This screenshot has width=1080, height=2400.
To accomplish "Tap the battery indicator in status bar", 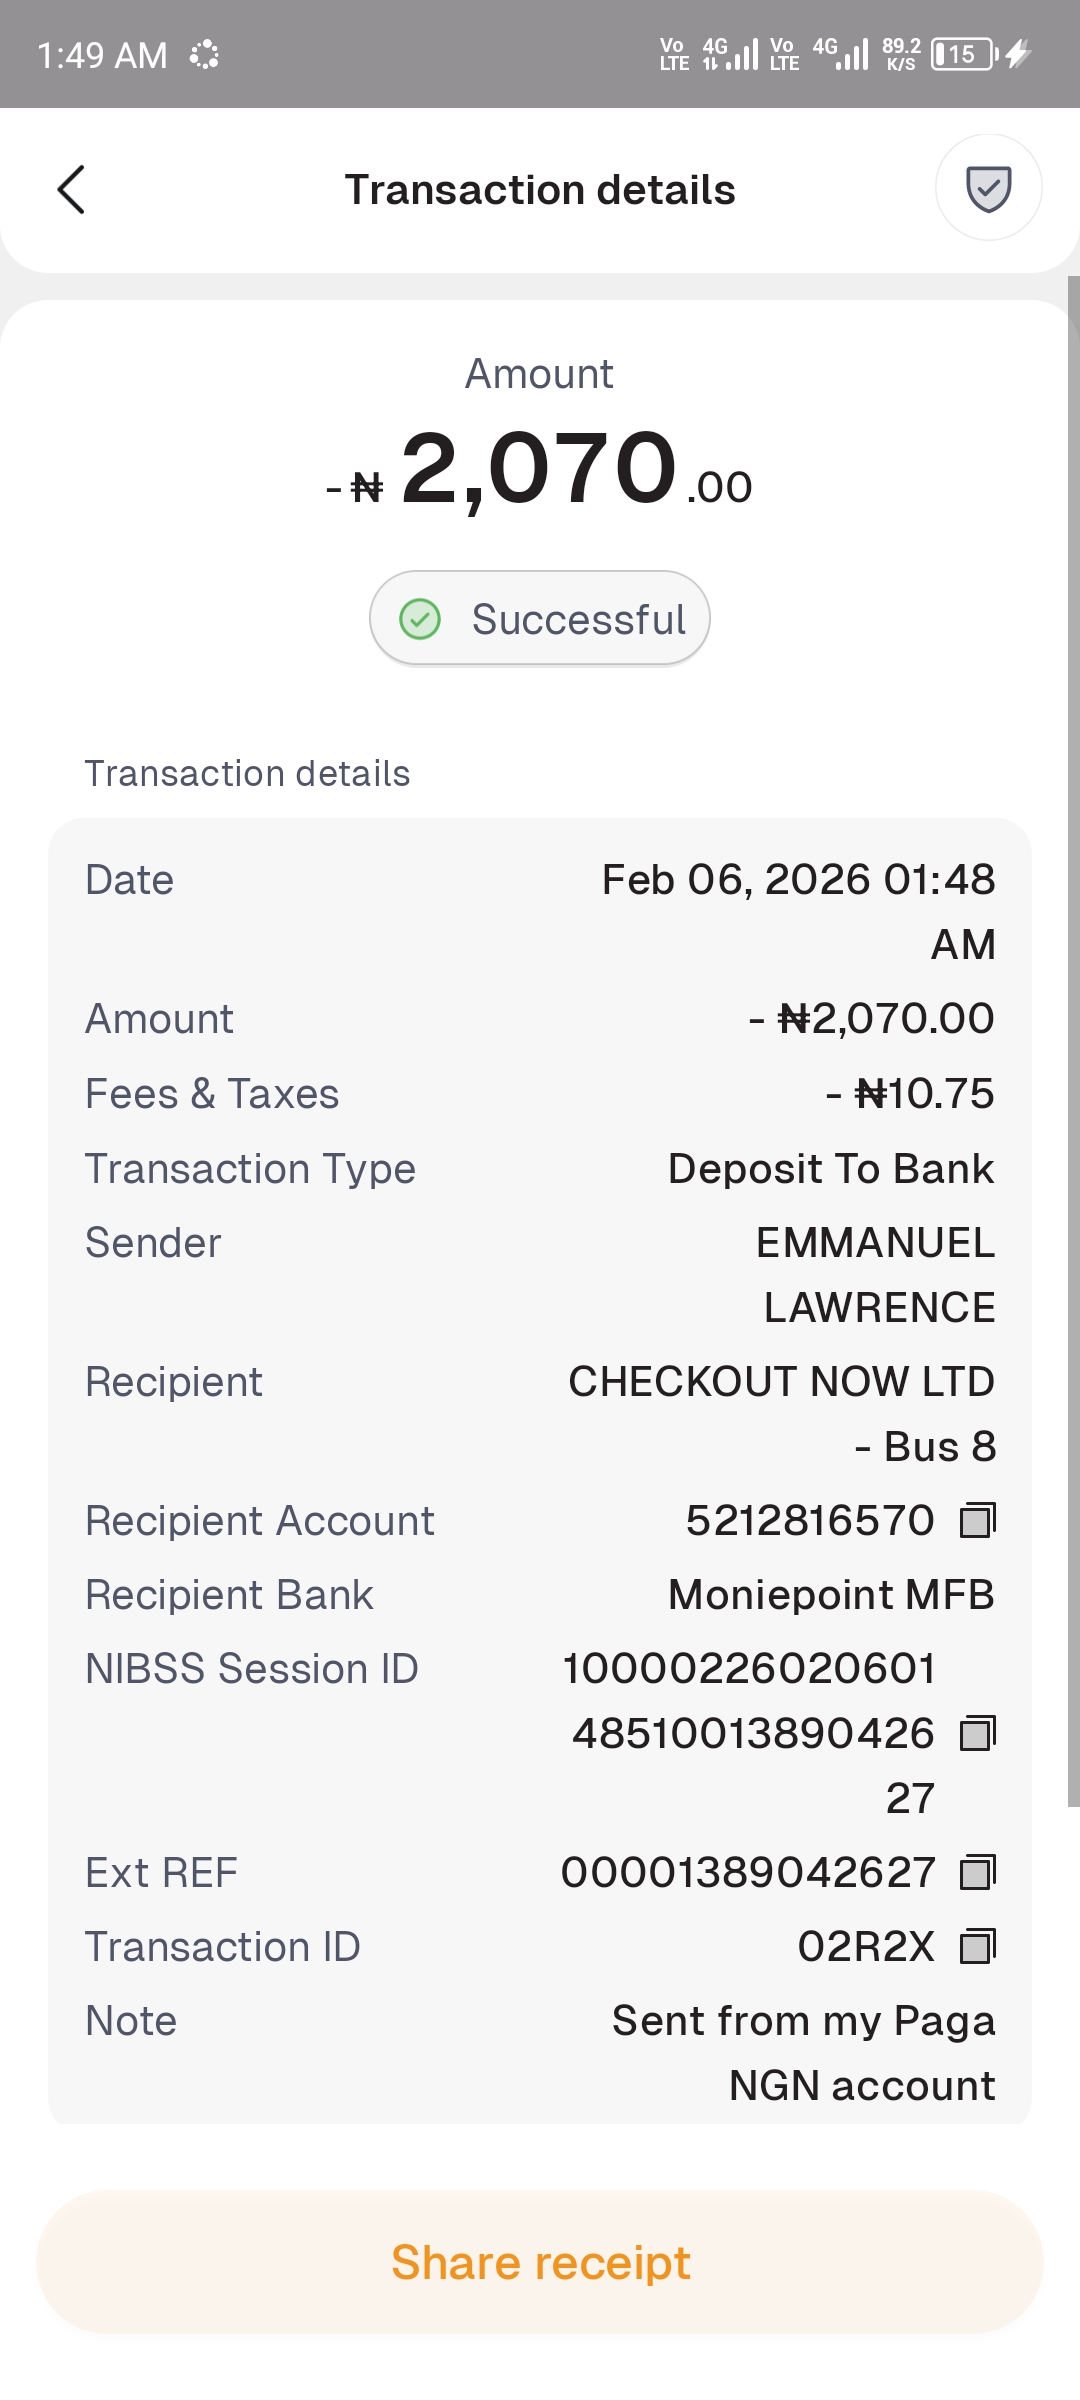I will click(963, 54).
